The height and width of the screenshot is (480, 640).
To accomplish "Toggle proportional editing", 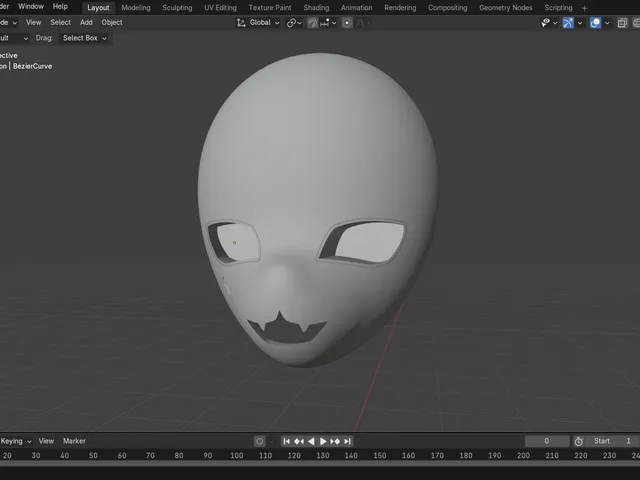I will [347, 23].
